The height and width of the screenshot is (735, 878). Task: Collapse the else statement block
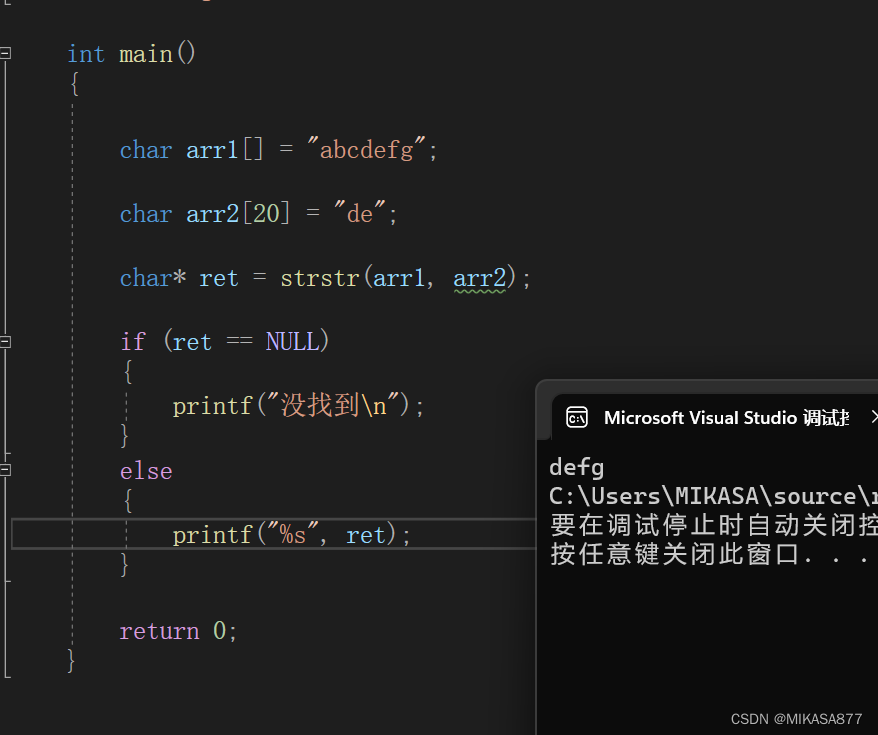pyautogui.click(x=5, y=470)
